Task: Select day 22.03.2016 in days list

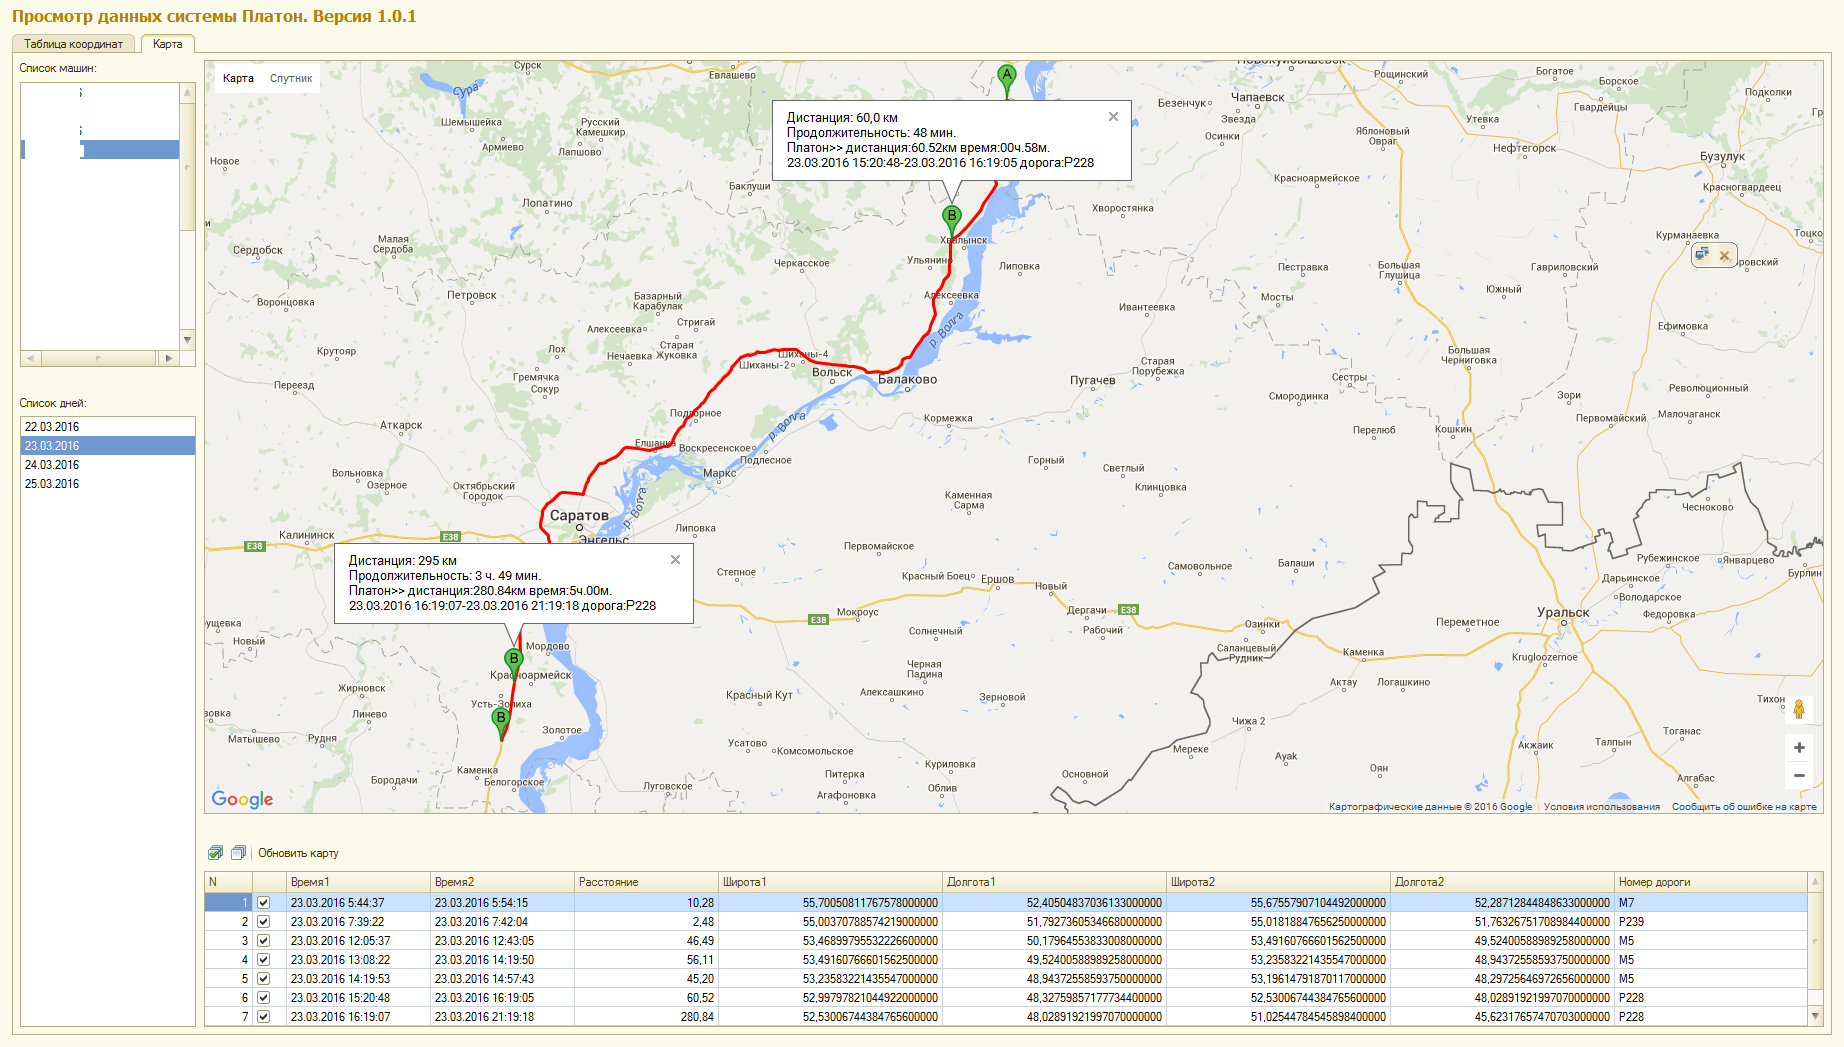Action: [108, 427]
